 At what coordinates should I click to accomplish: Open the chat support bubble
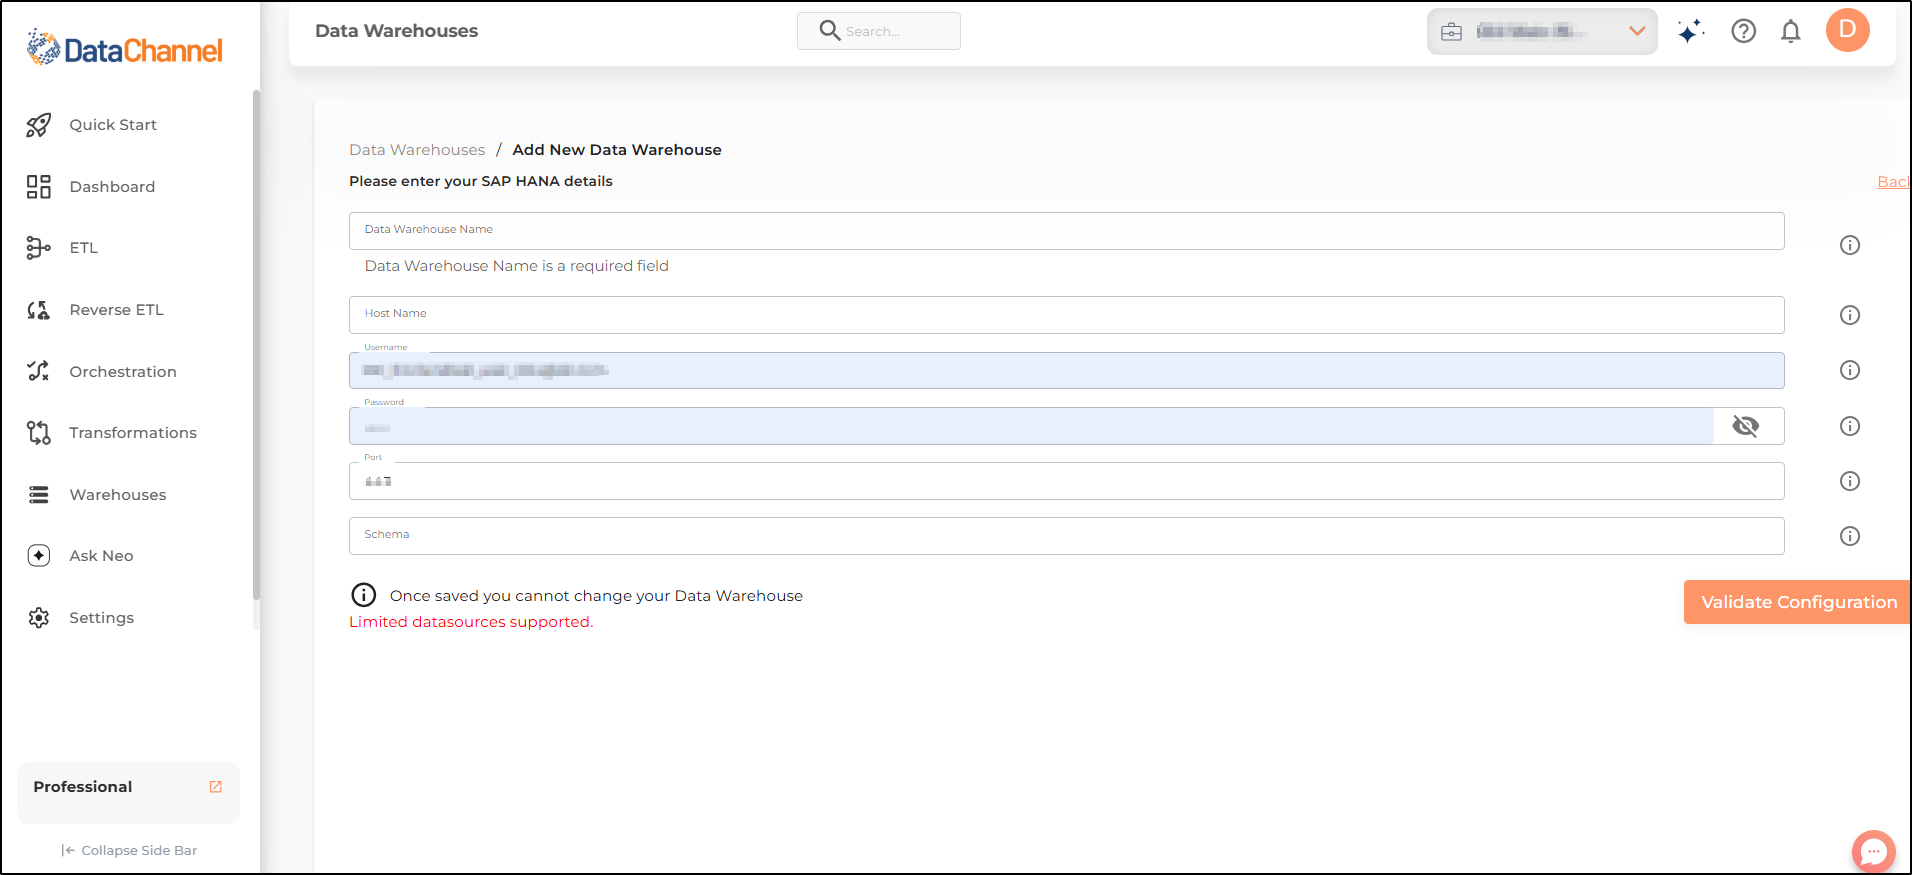[1872, 851]
